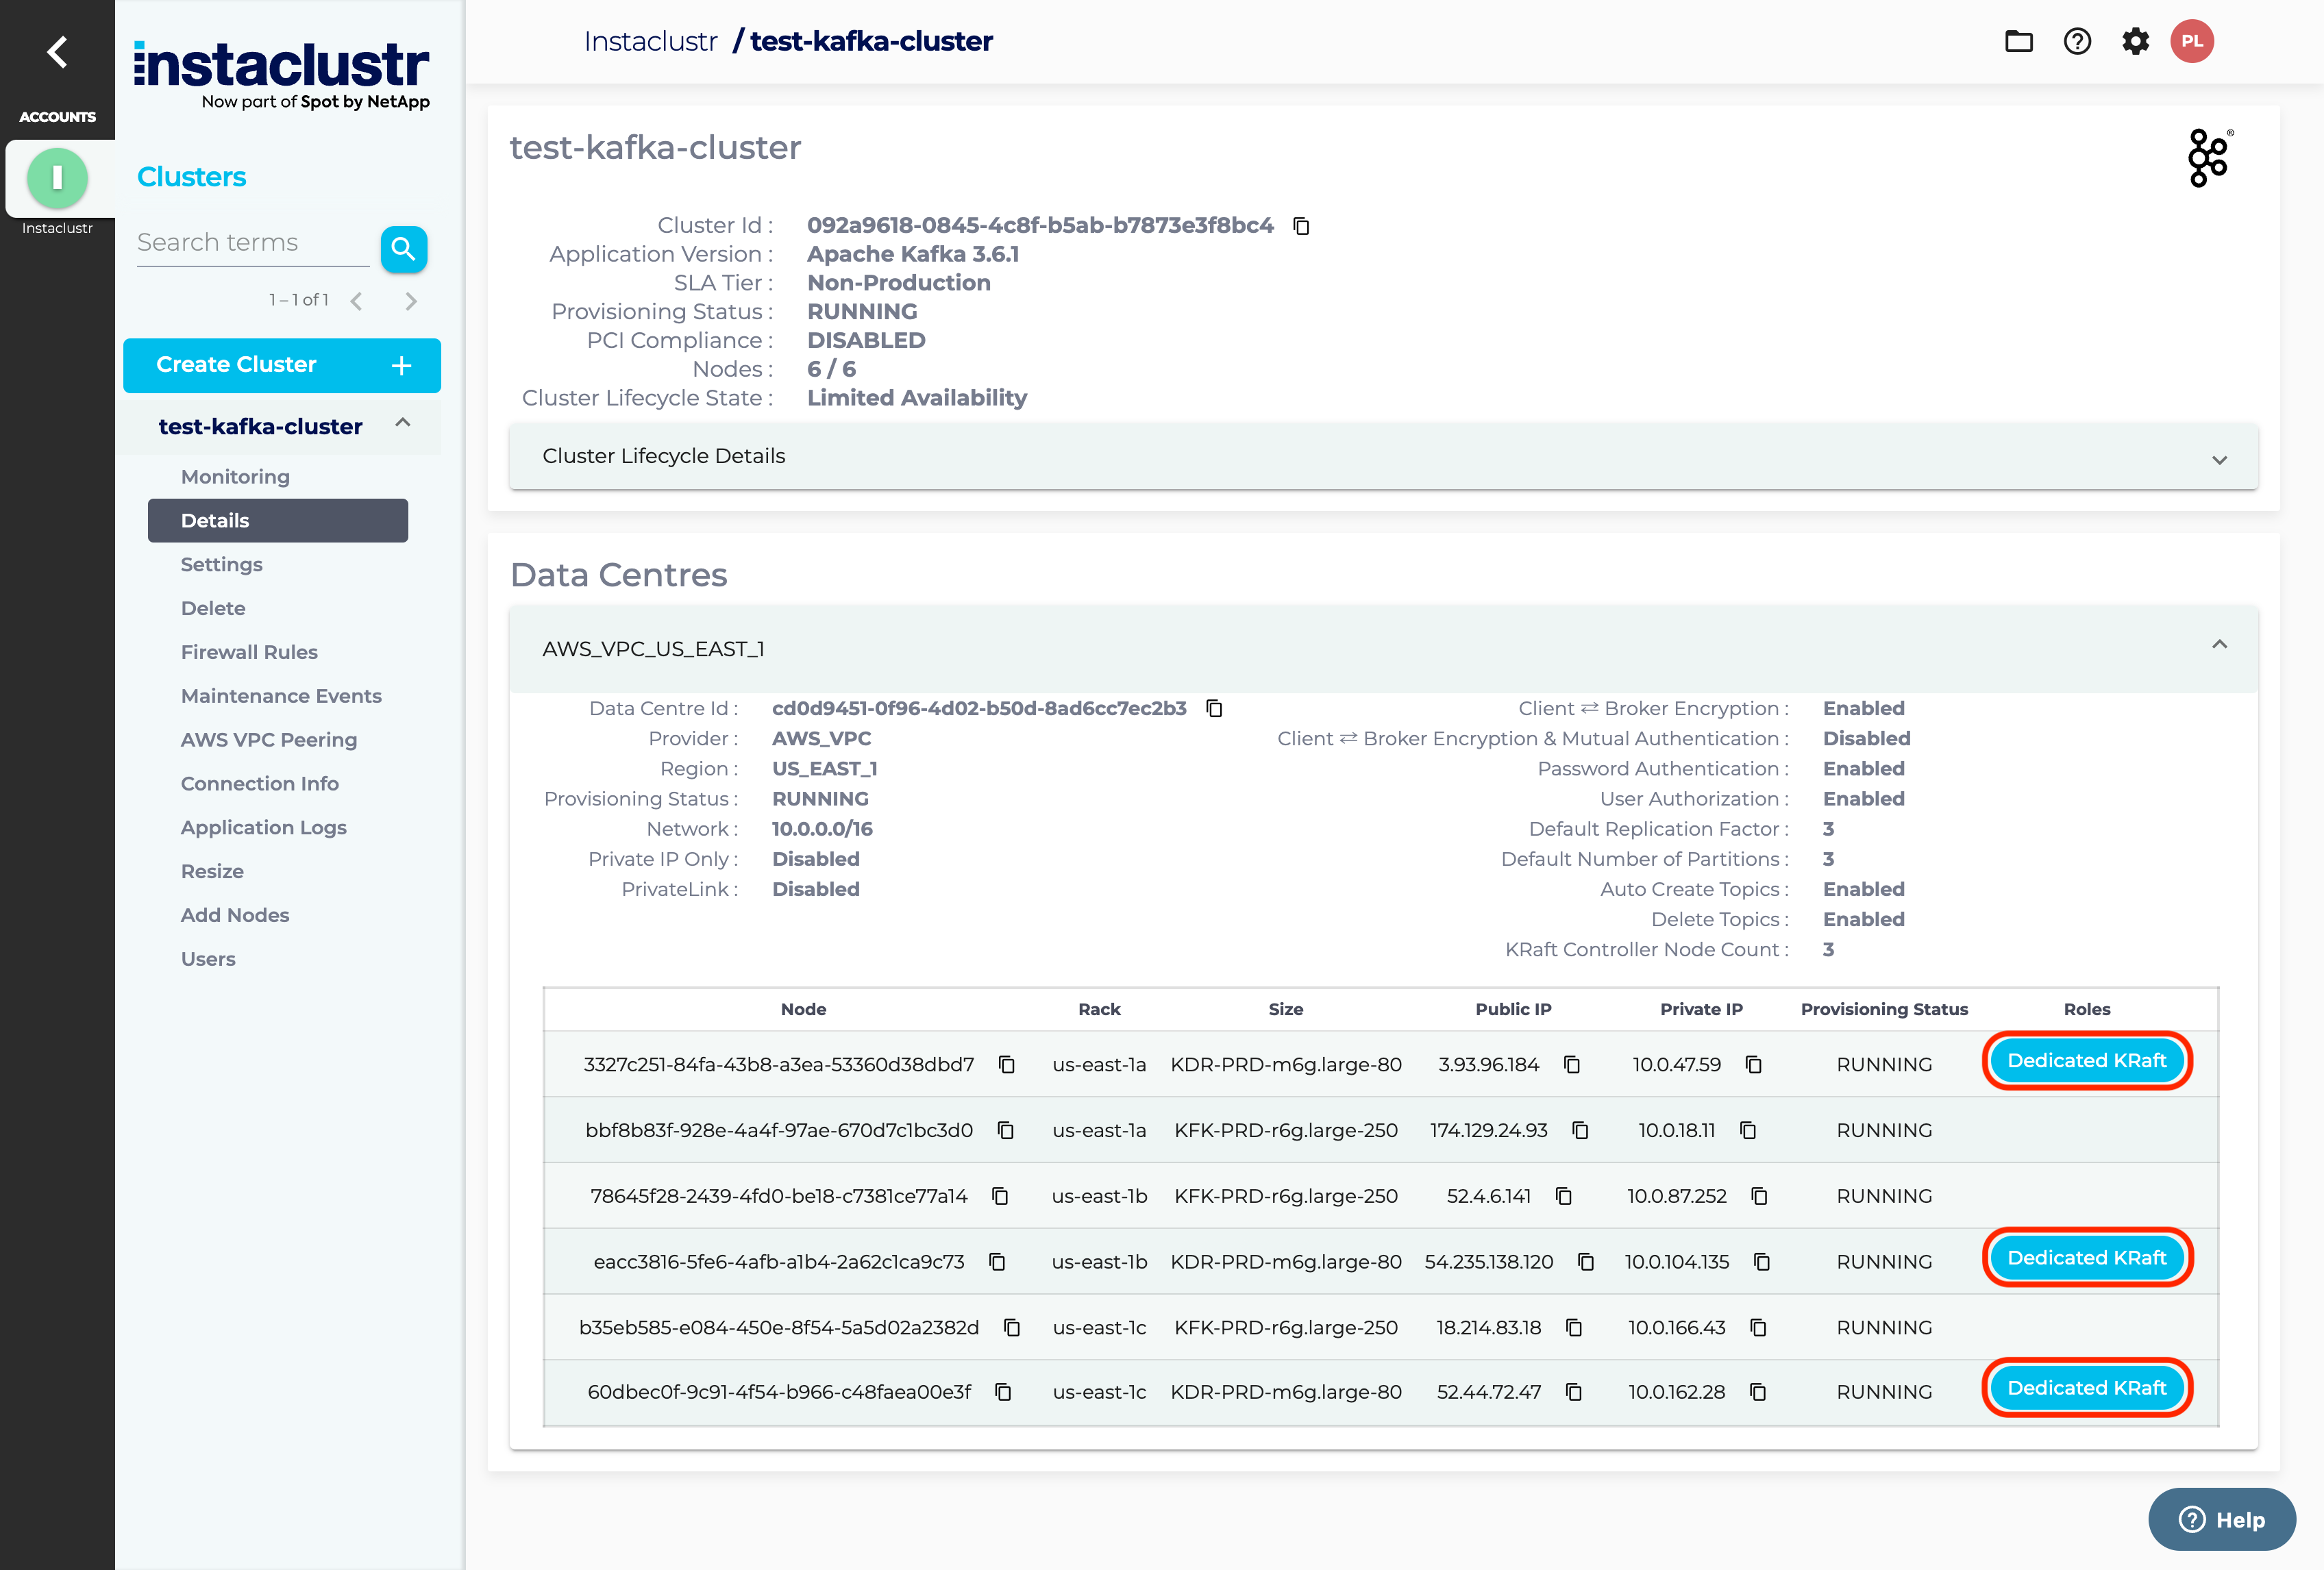
Task: Go back with Accounts arrow icon
Action: (57, 52)
